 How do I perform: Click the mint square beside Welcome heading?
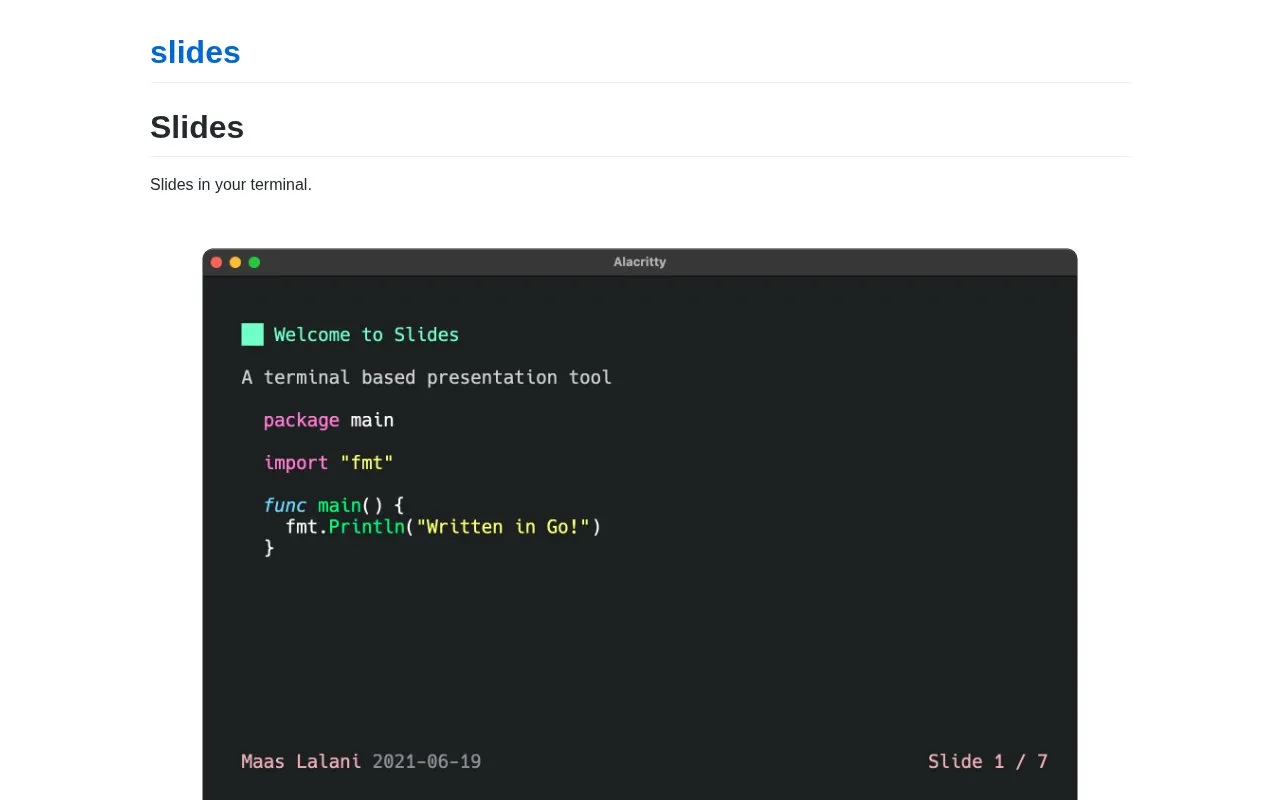[x=253, y=334]
